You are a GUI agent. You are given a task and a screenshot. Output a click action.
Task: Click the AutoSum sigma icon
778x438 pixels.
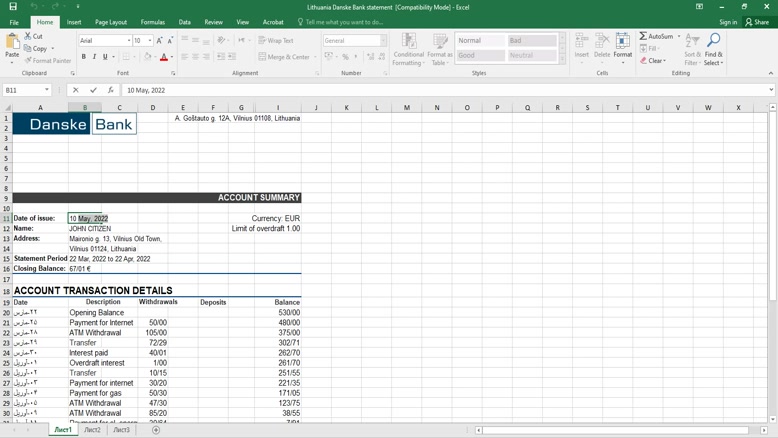(x=644, y=36)
